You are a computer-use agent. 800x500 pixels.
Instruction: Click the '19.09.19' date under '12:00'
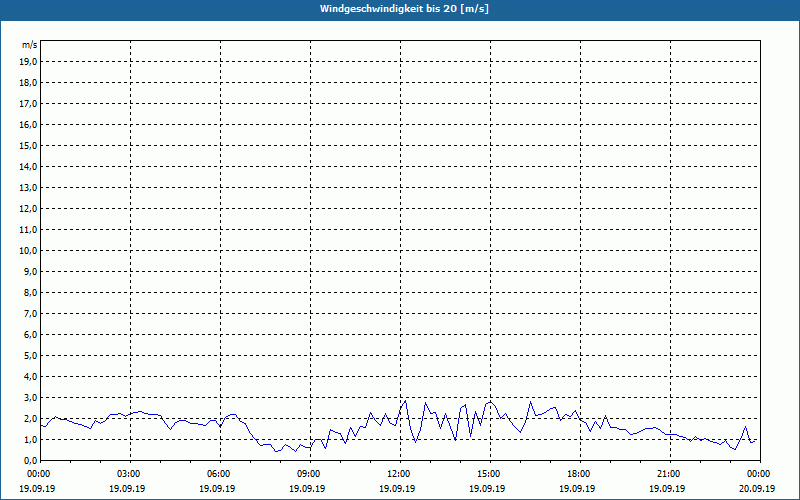coord(397,488)
